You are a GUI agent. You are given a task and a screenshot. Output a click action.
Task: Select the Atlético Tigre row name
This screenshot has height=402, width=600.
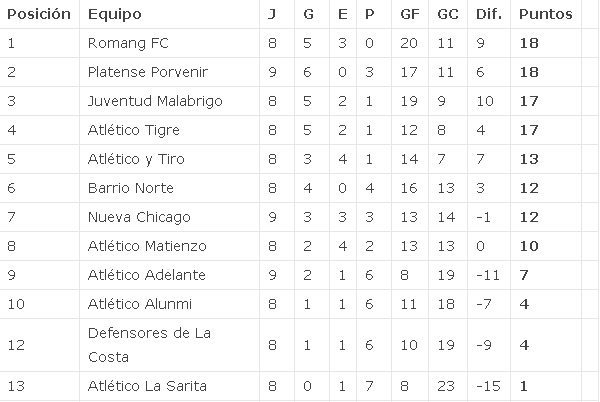point(134,130)
